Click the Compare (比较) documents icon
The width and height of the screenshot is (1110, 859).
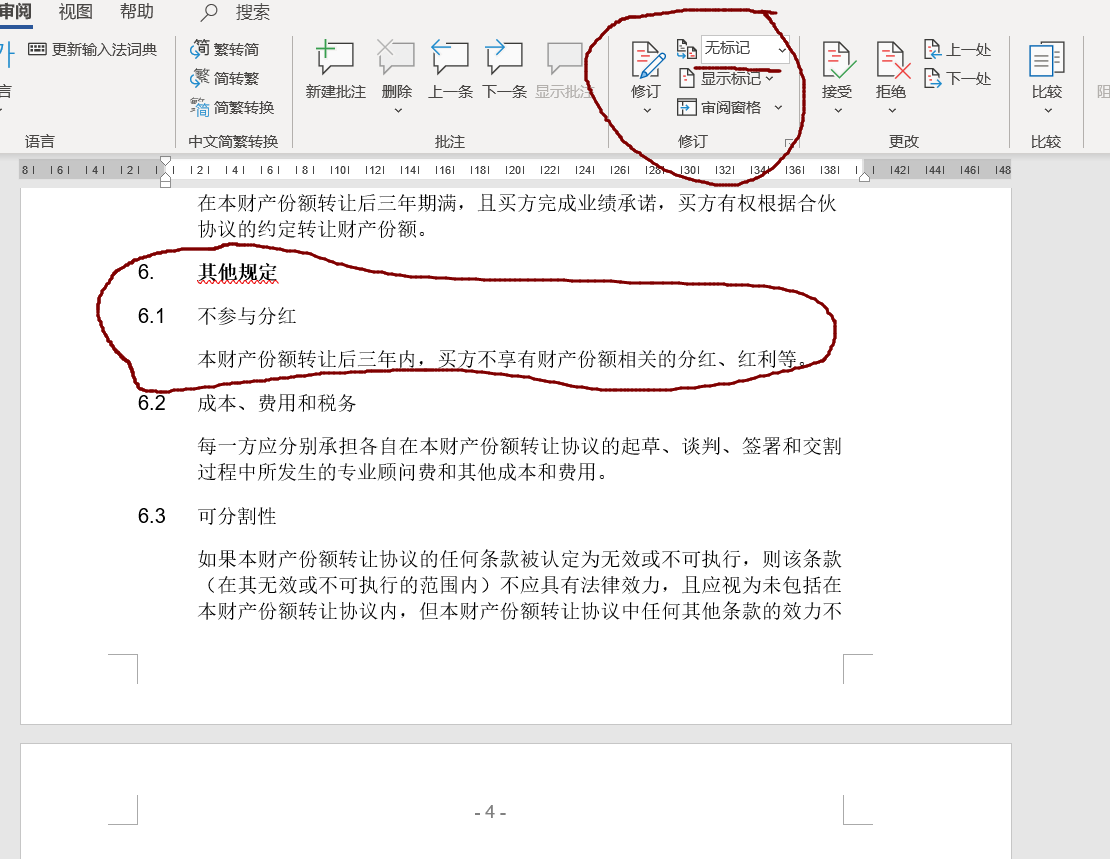click(x=1047, y=59)
